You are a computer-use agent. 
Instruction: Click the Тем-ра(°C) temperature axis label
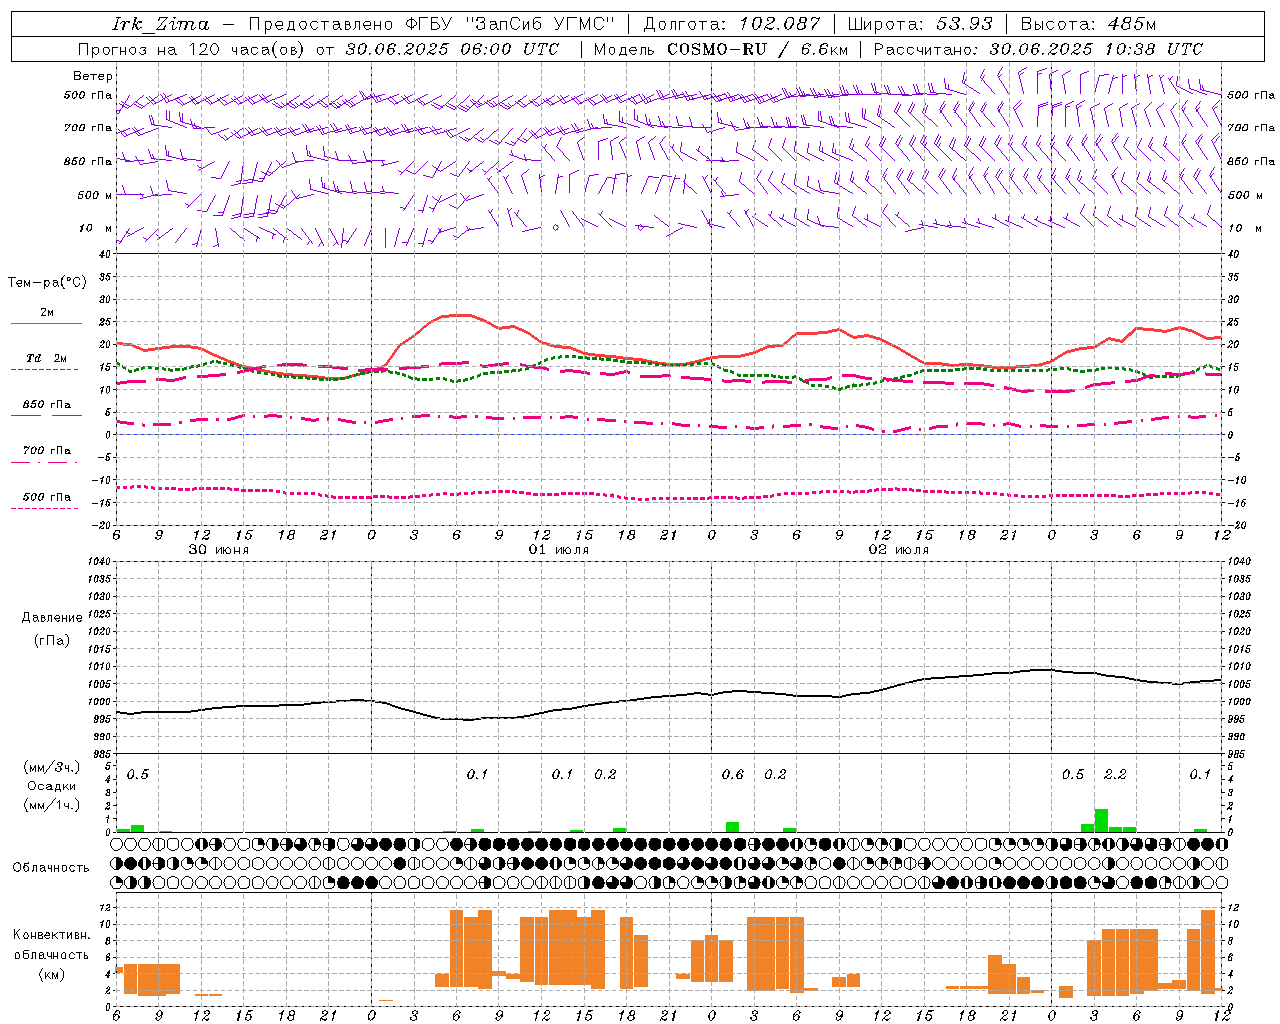click(47, 283)
